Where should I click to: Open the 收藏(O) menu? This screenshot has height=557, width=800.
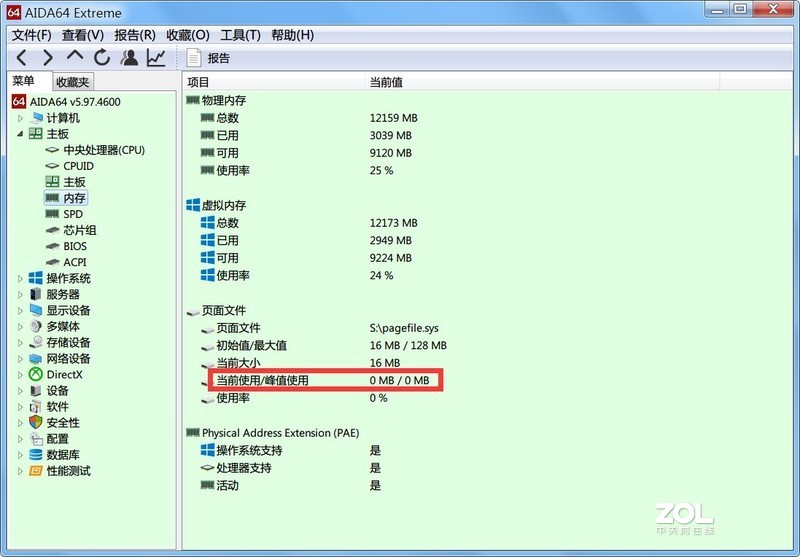click(188, 35)
